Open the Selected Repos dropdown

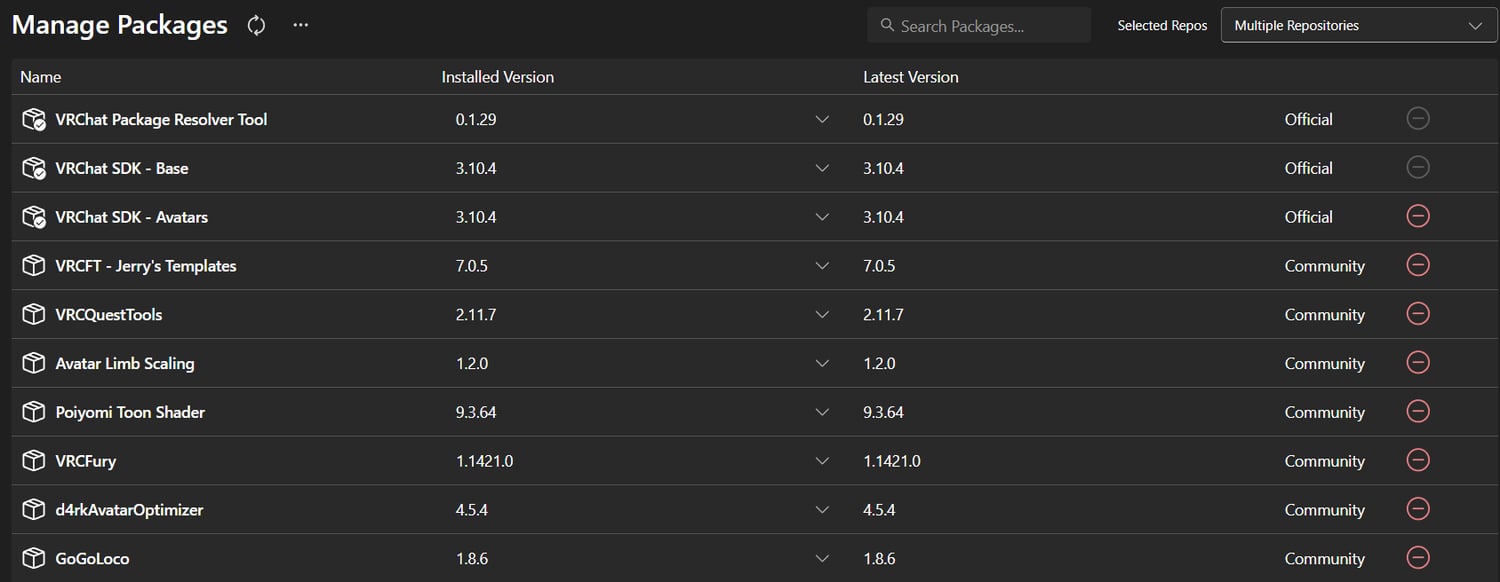click(1359, 26)
